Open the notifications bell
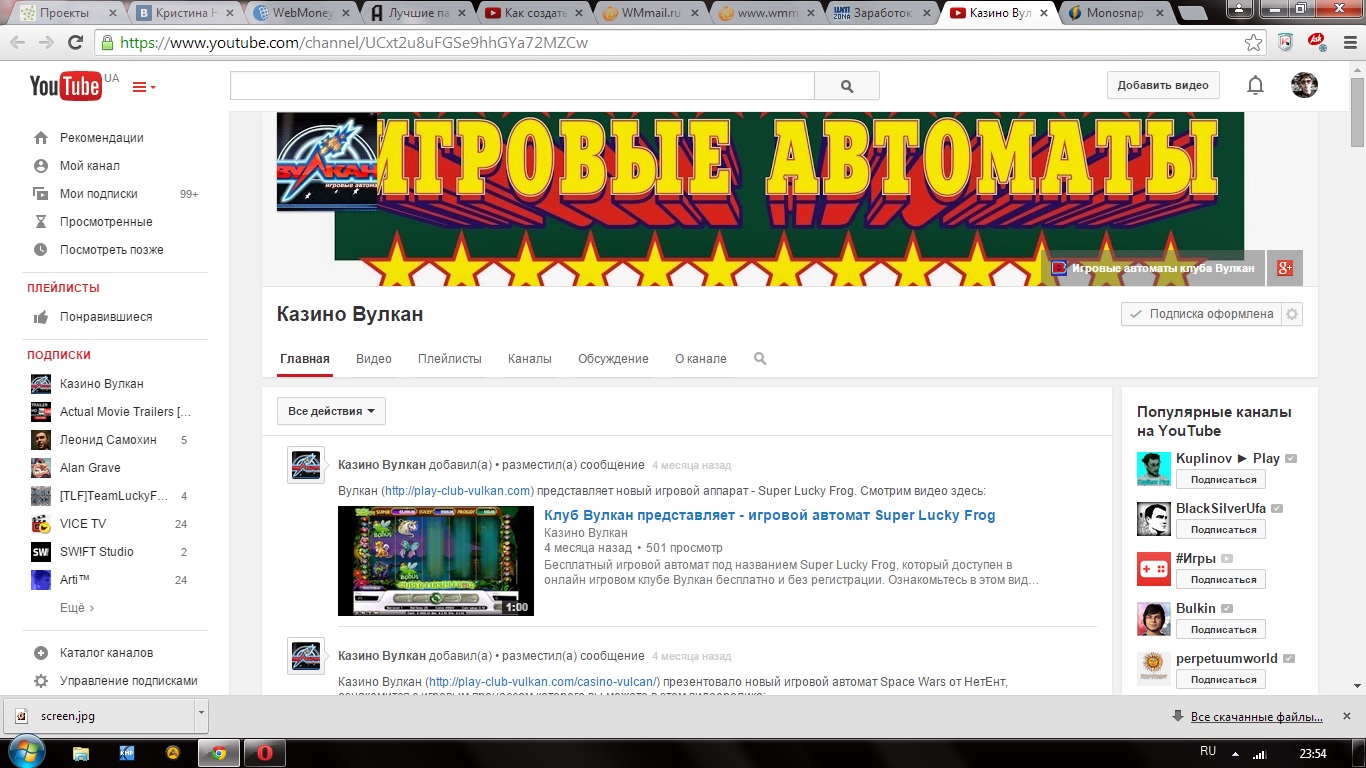This screenshot has height=768, width=1366. click(1256, 86)
